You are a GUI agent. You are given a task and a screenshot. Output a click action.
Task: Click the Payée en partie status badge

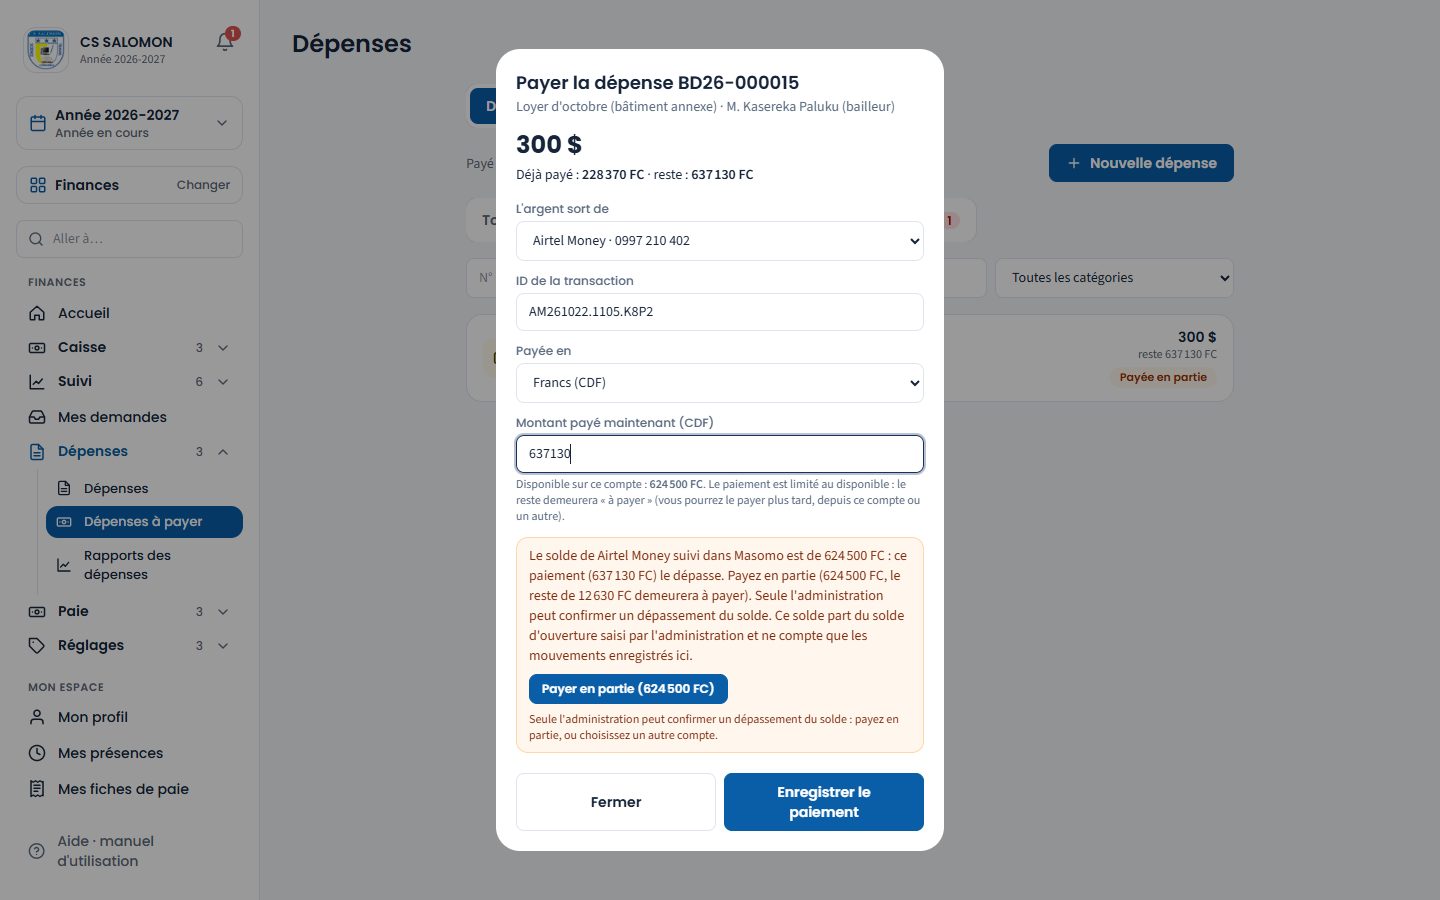1163,378
